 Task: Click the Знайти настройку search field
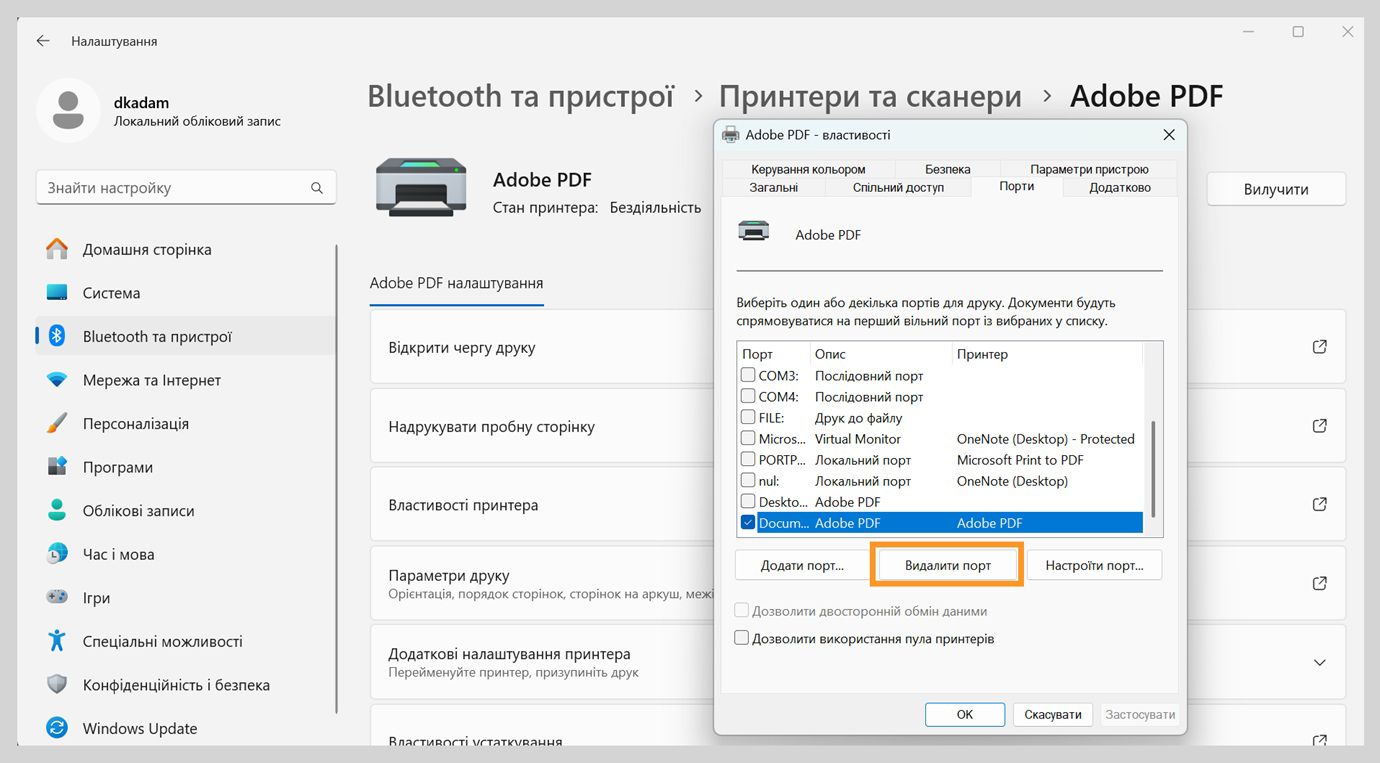[x=185, y=187]
